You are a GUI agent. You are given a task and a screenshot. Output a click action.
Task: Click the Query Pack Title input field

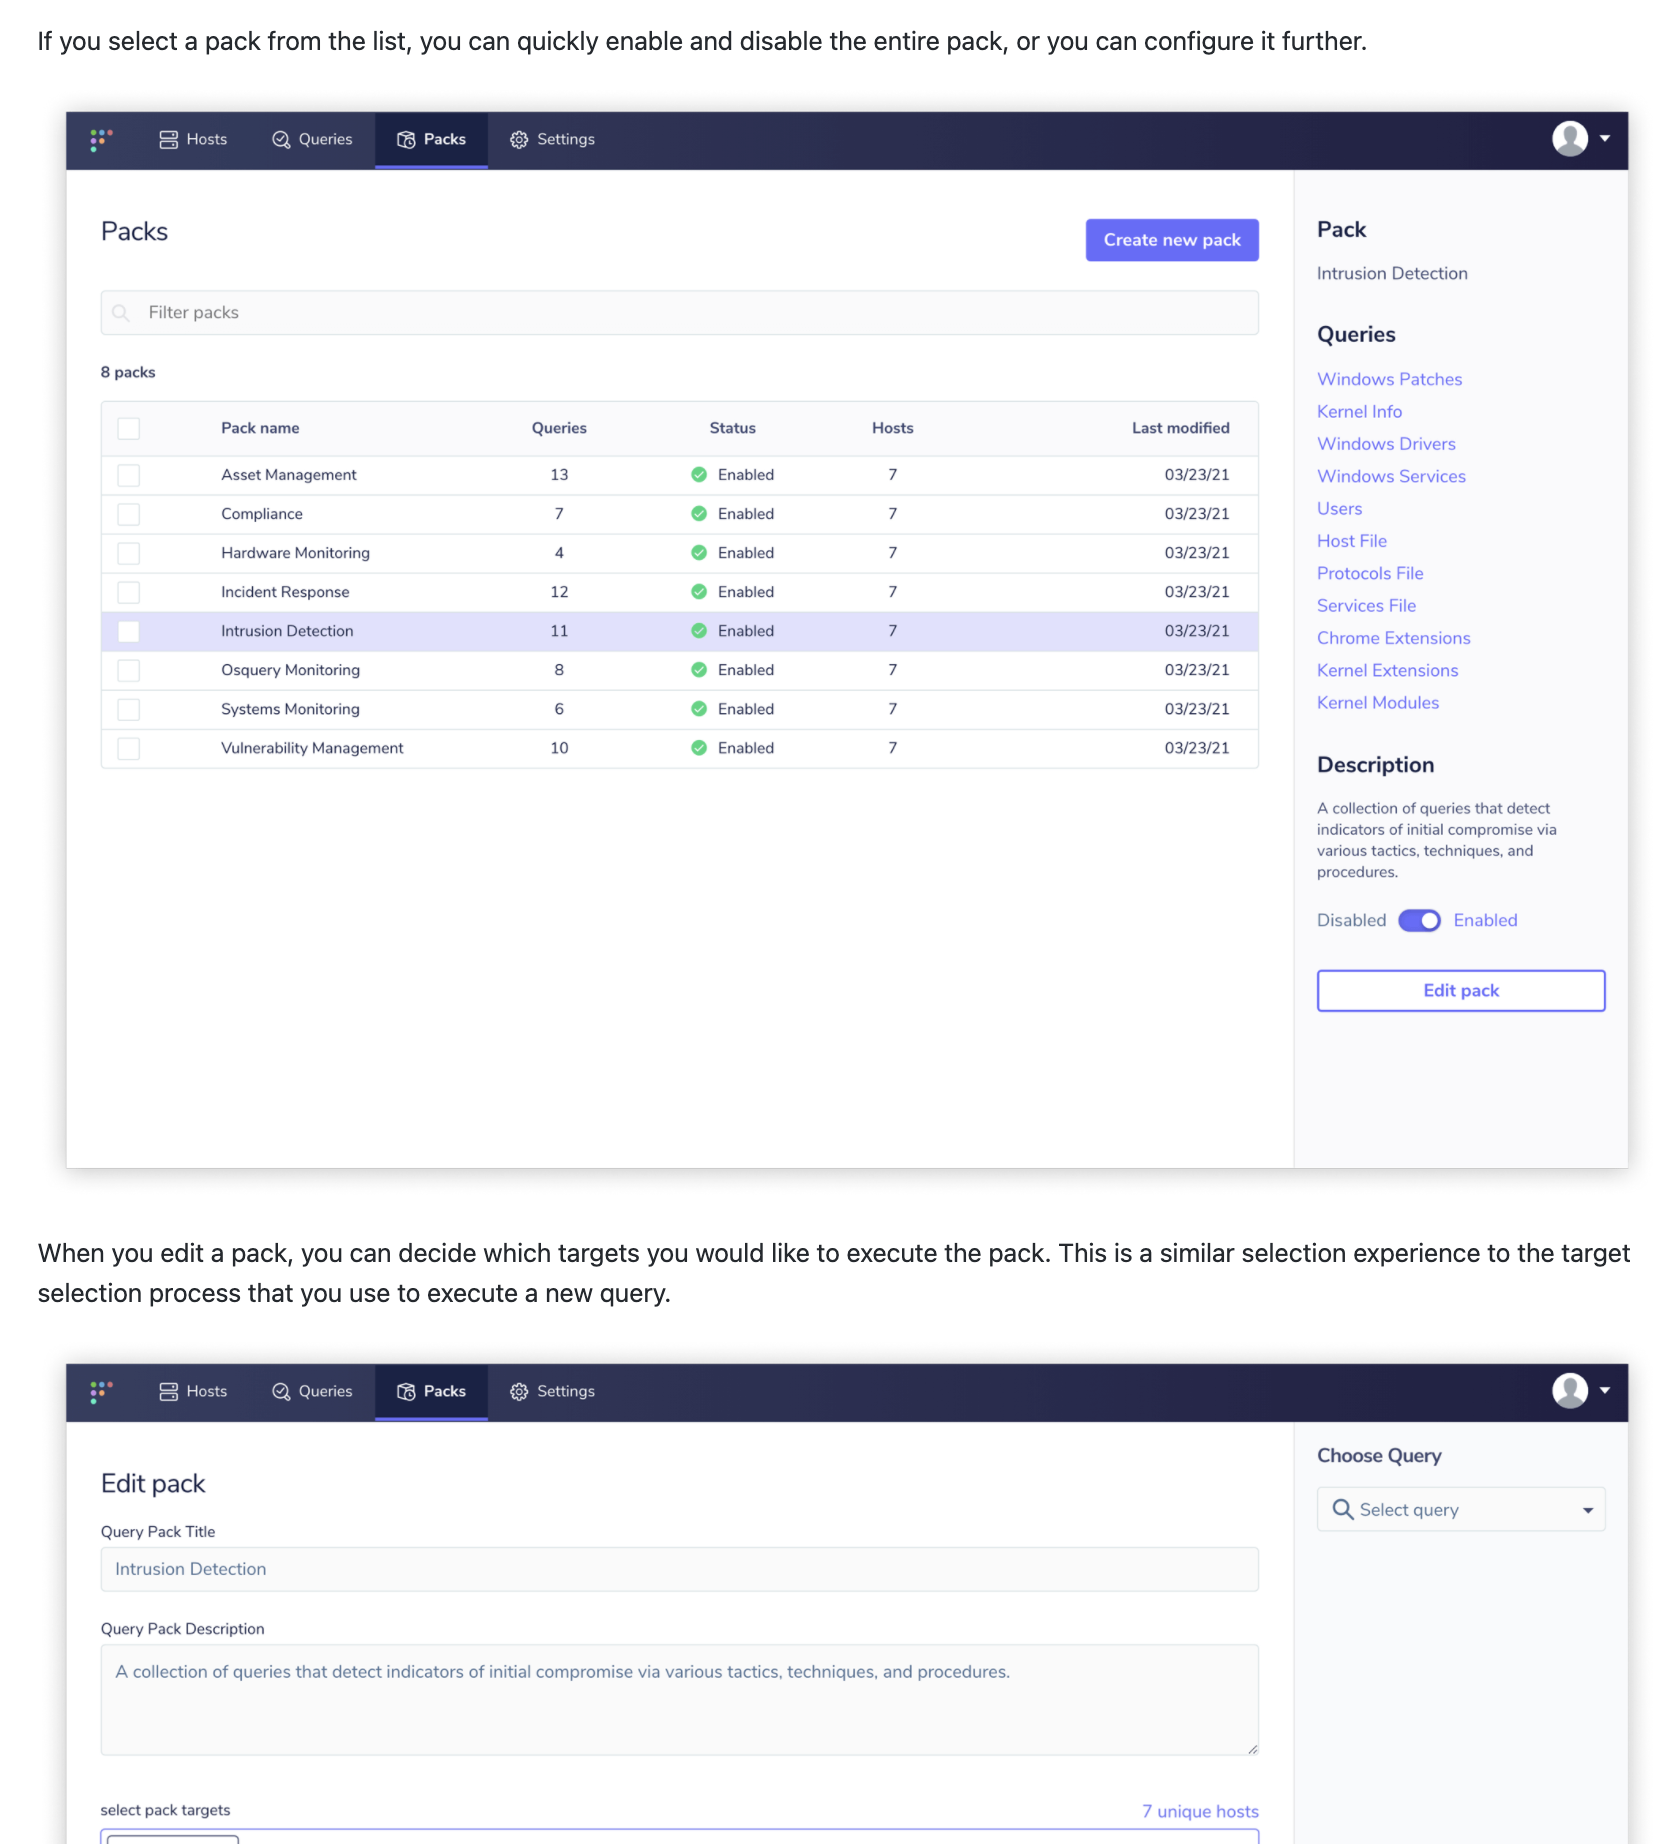[680, 1568]
